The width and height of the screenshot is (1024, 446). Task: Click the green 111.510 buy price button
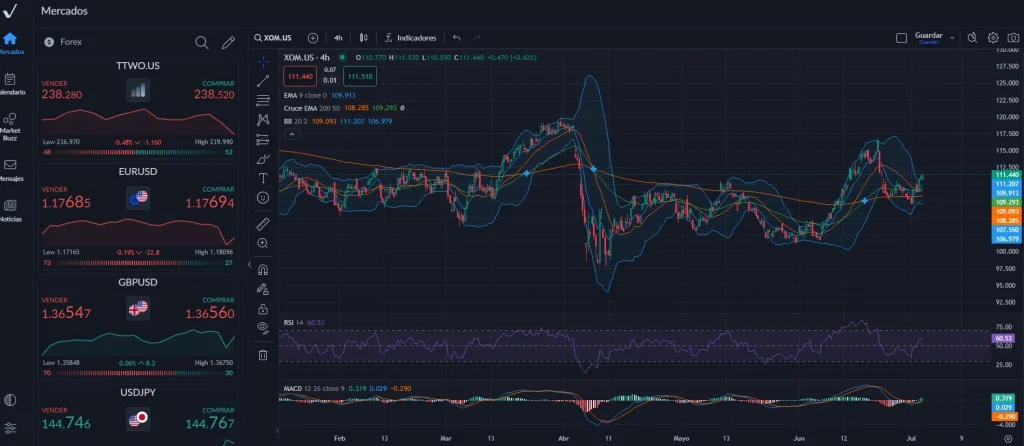(360, 76)
